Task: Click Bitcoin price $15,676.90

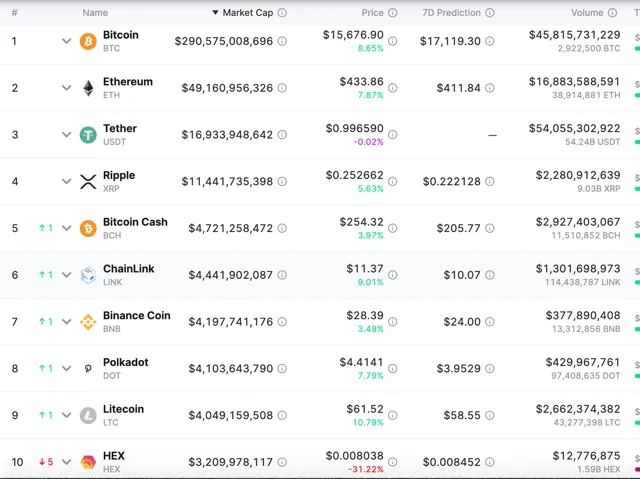Action: pyautogui.click(x=353, y=35)
